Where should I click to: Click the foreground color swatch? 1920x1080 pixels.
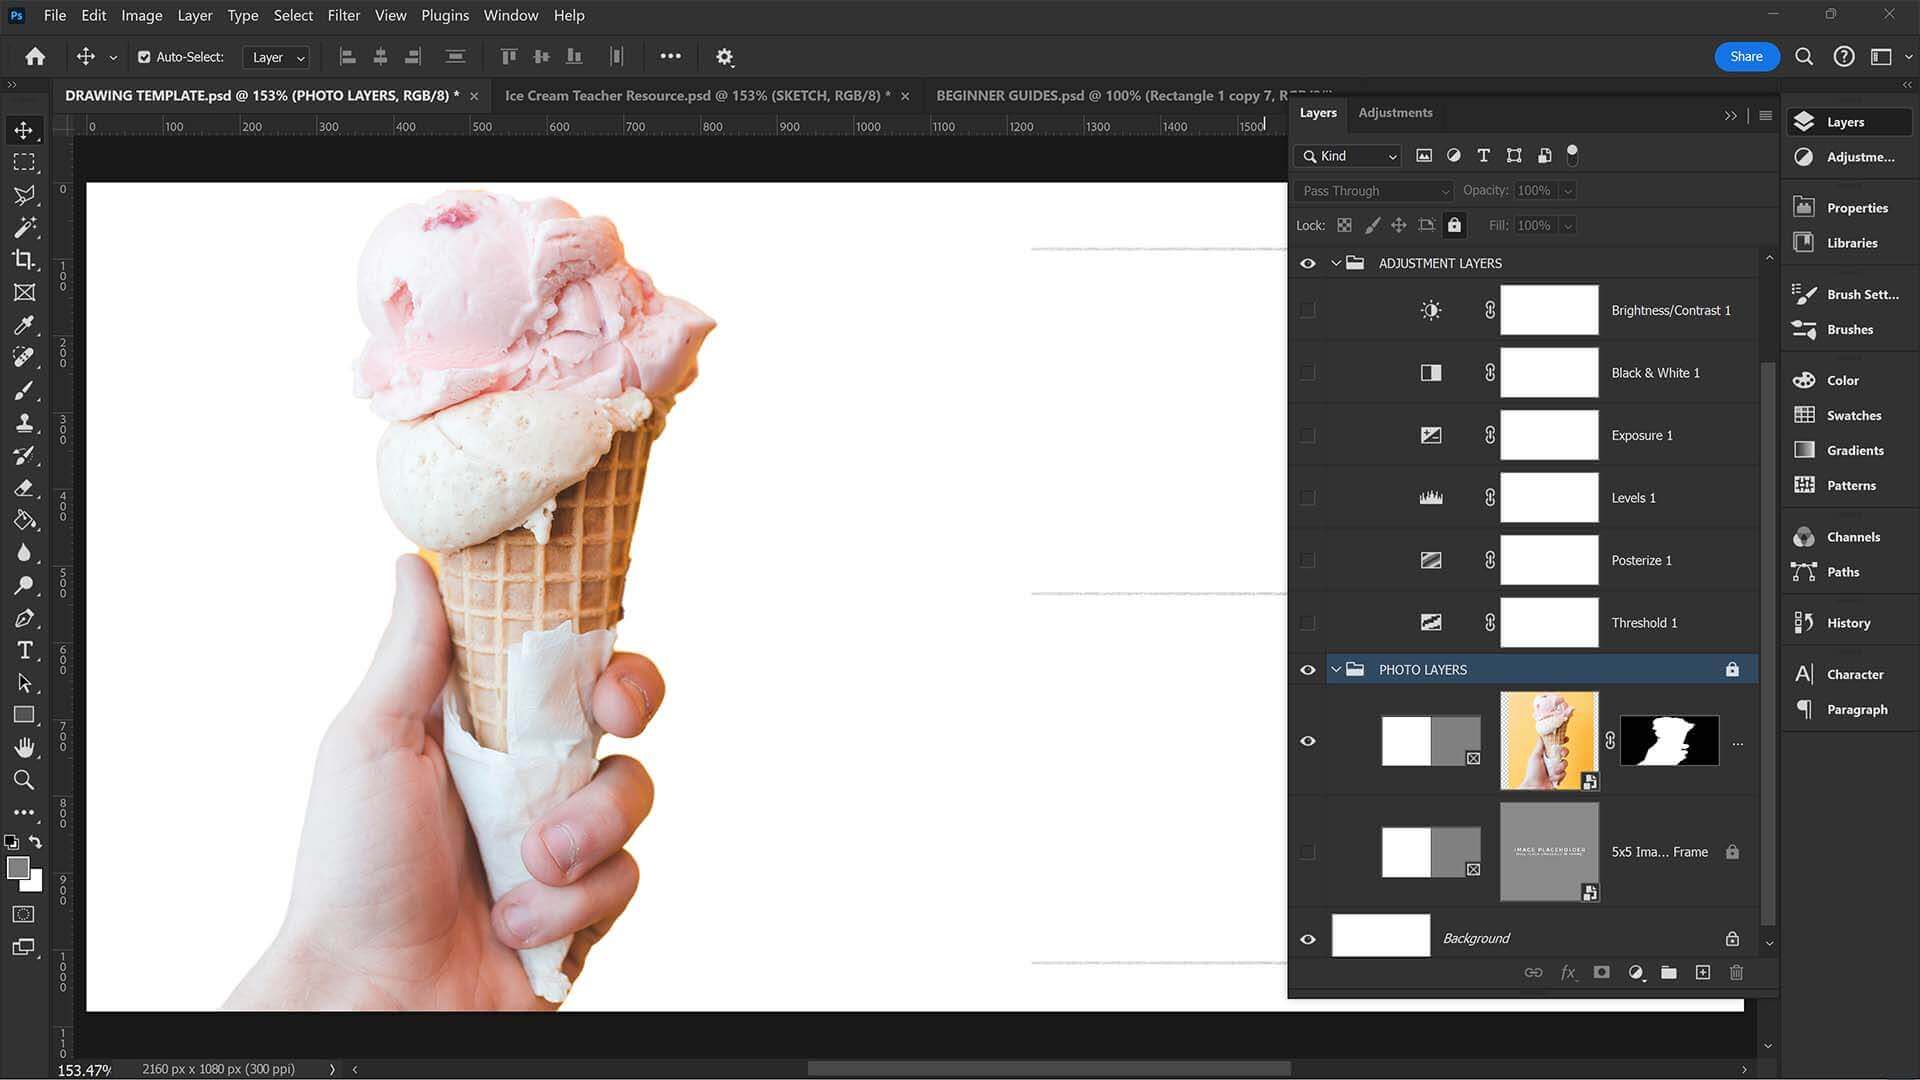(x=17, y=867)
